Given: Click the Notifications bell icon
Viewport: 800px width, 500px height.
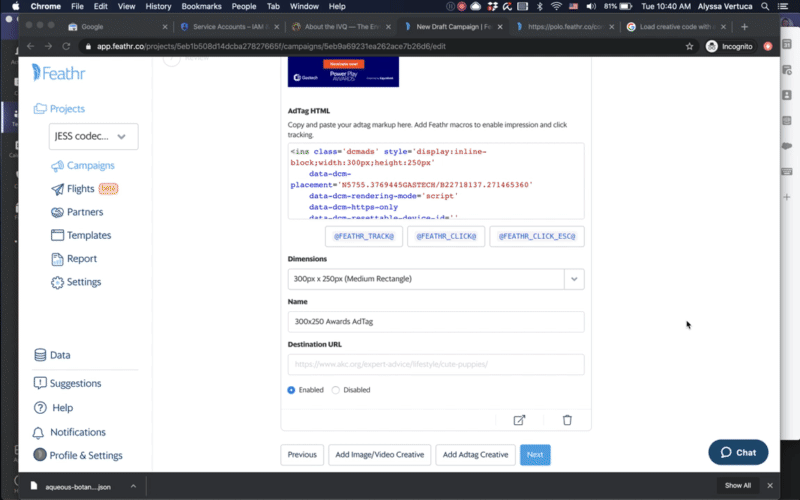Looking at the screenshot, I should click(x=38, y=433).
